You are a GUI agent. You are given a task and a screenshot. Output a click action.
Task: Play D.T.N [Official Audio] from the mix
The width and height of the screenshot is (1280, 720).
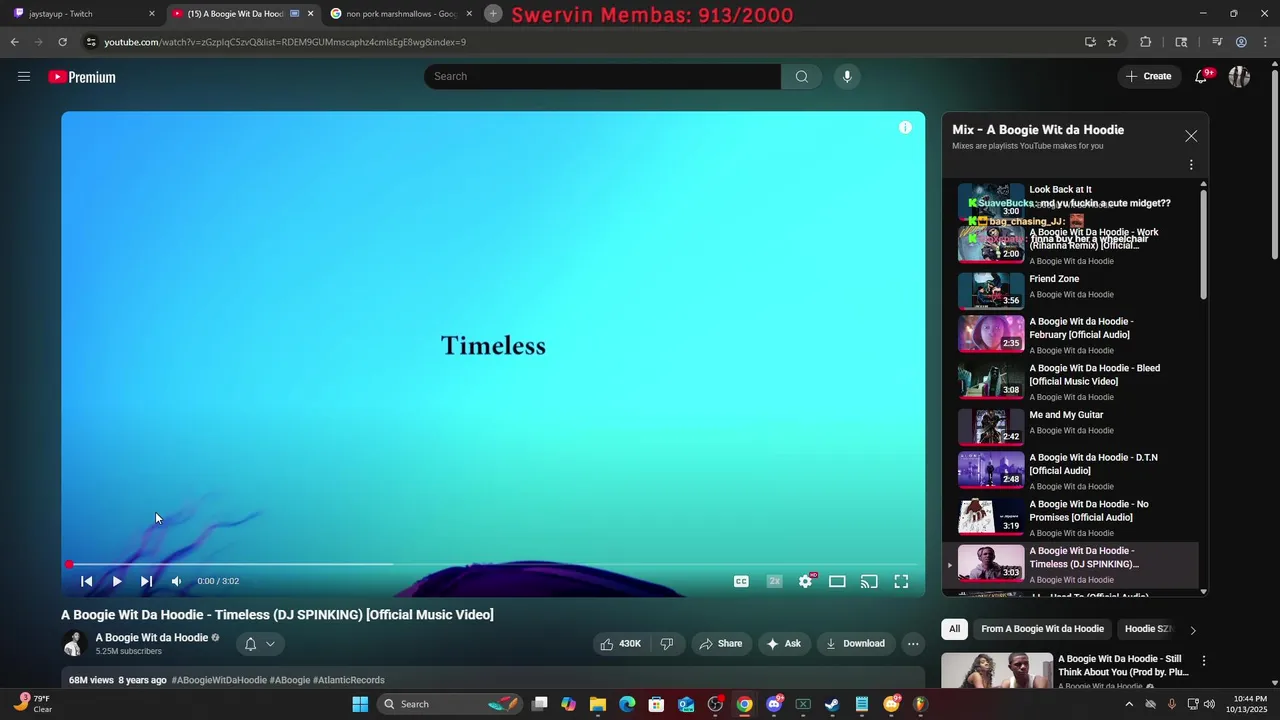click(1072, 471)
